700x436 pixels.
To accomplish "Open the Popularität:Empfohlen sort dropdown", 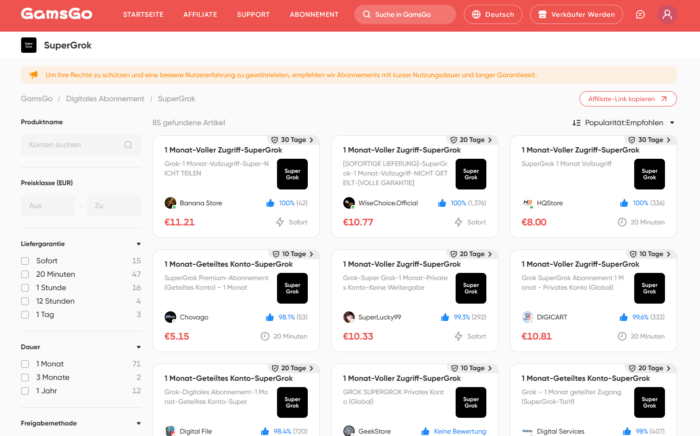I will [x=623, y=123].
